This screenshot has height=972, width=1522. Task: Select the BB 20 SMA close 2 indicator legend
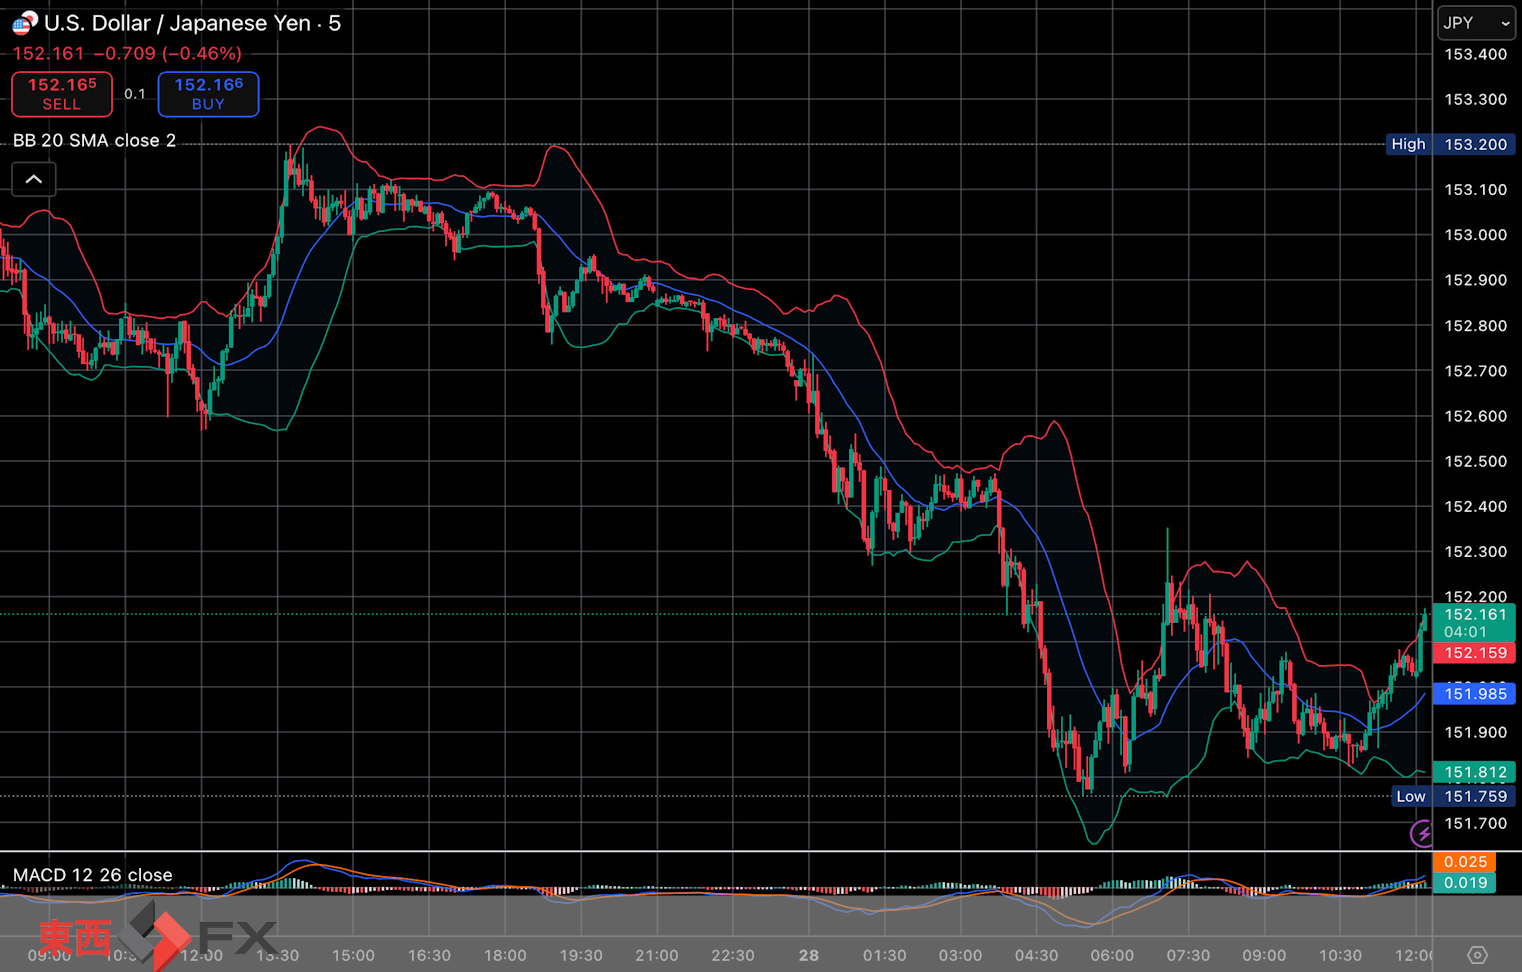tap(94, 141)
